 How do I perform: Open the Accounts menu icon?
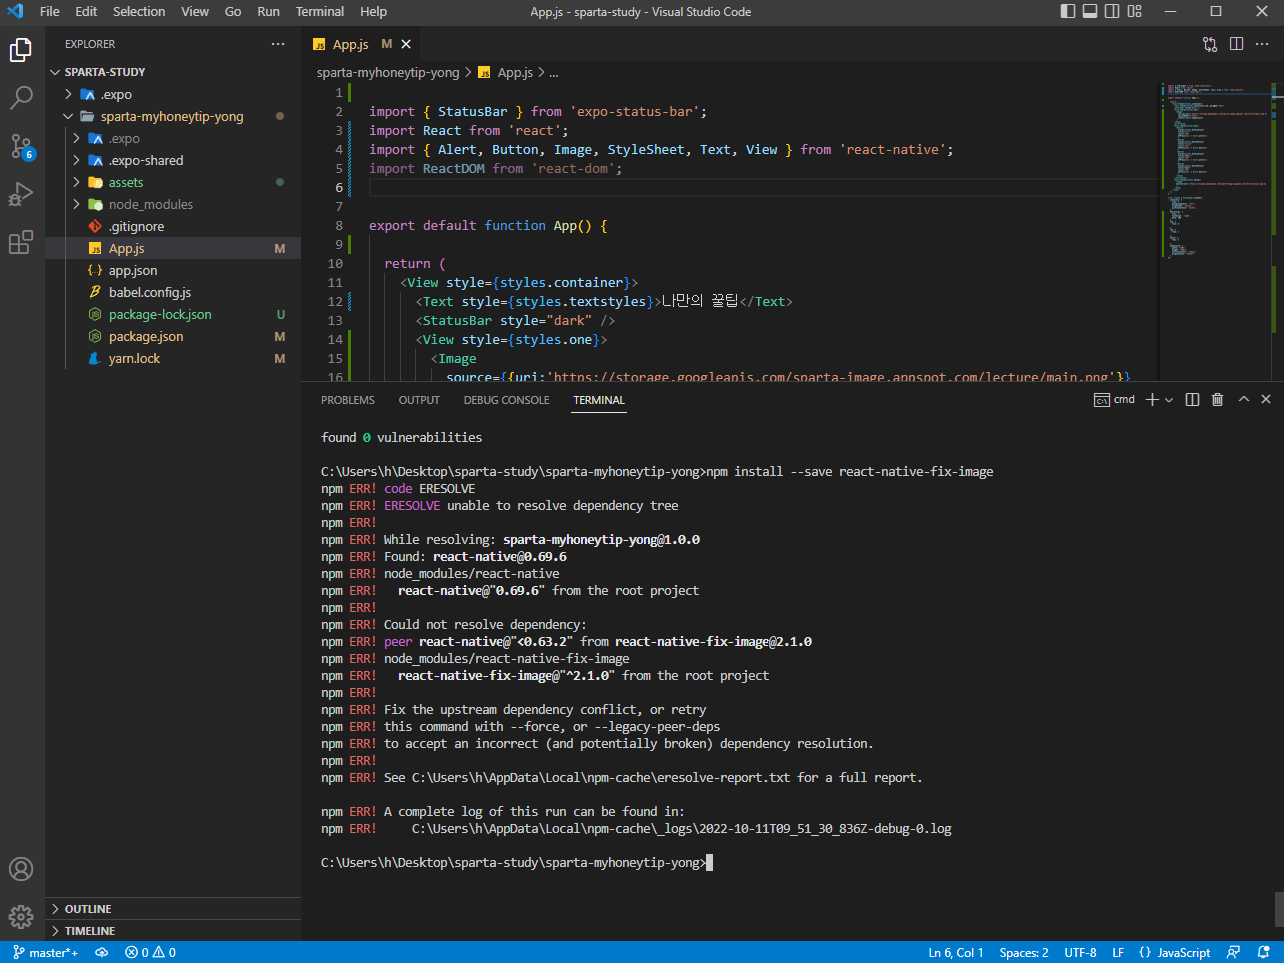click(21, 869)
